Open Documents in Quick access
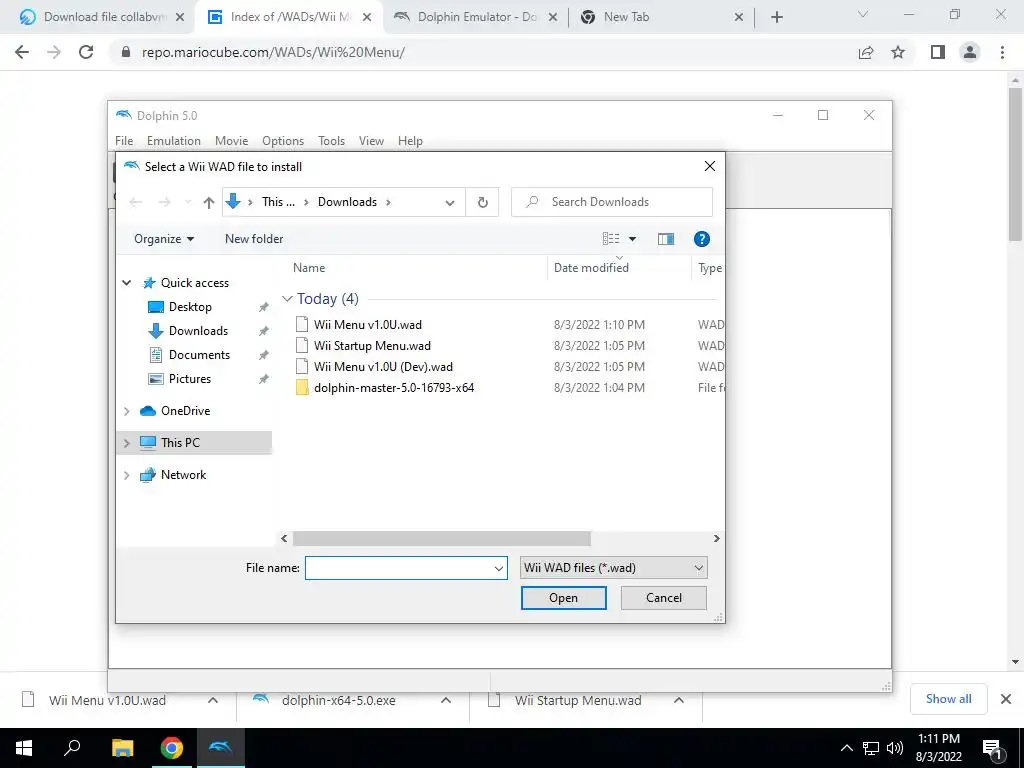 [x=199, y=355]
